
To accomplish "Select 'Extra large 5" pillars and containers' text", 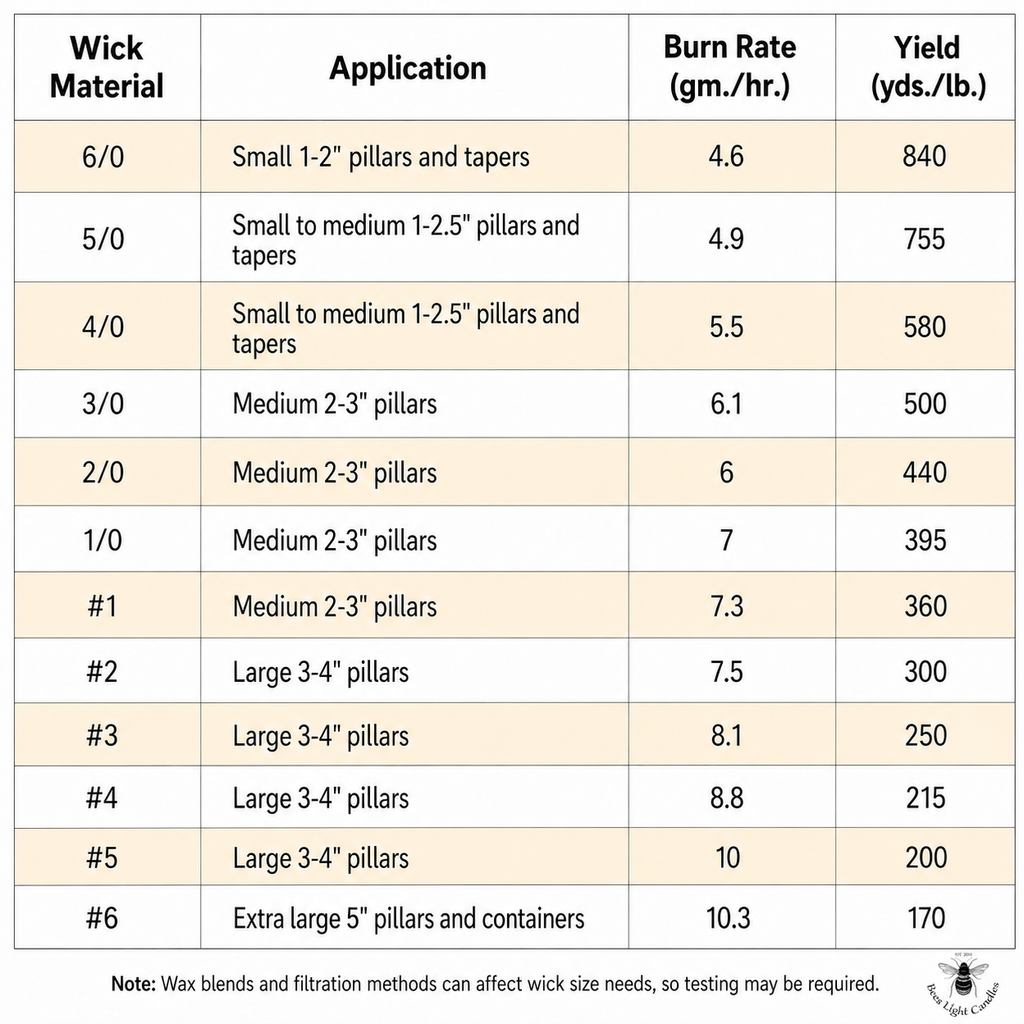I will tap(409, 919).
